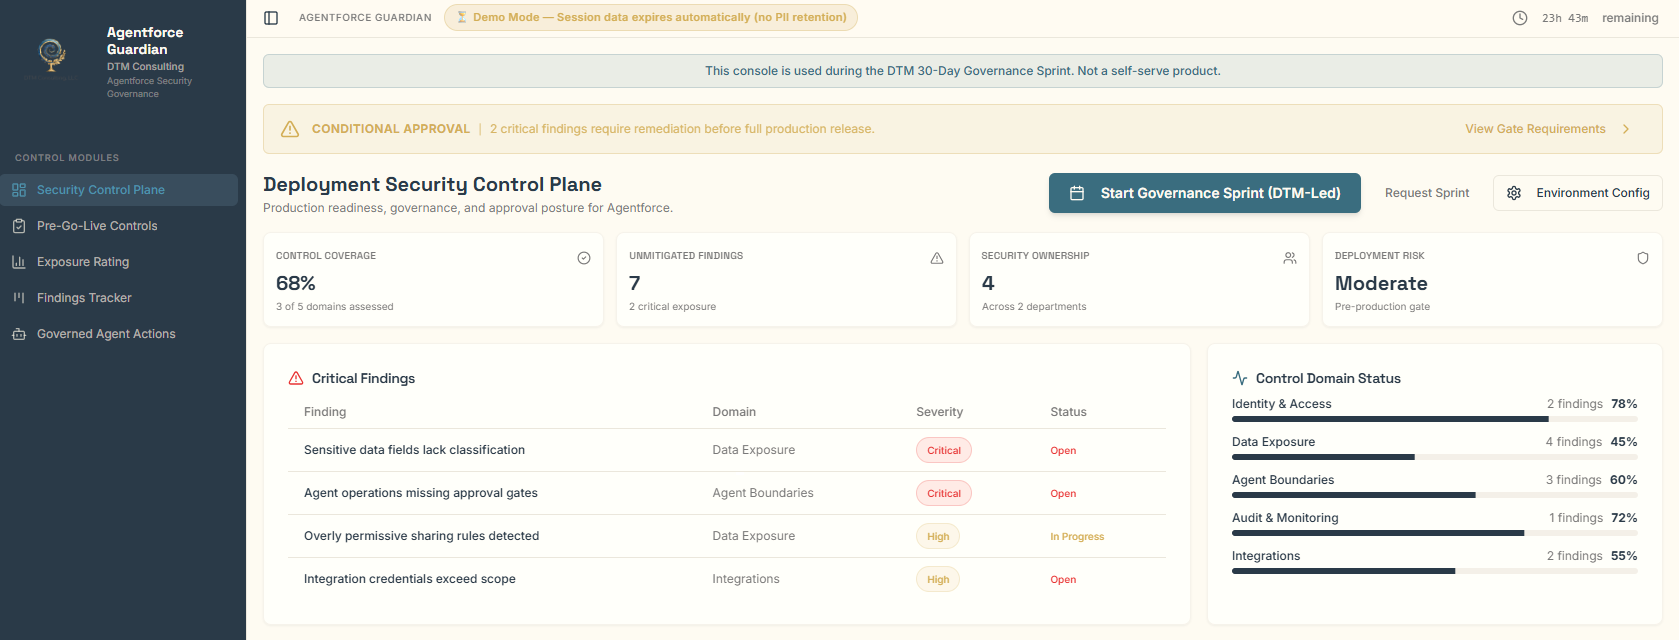Click the clock icon near remaining time

click(x=1520, y=18)
